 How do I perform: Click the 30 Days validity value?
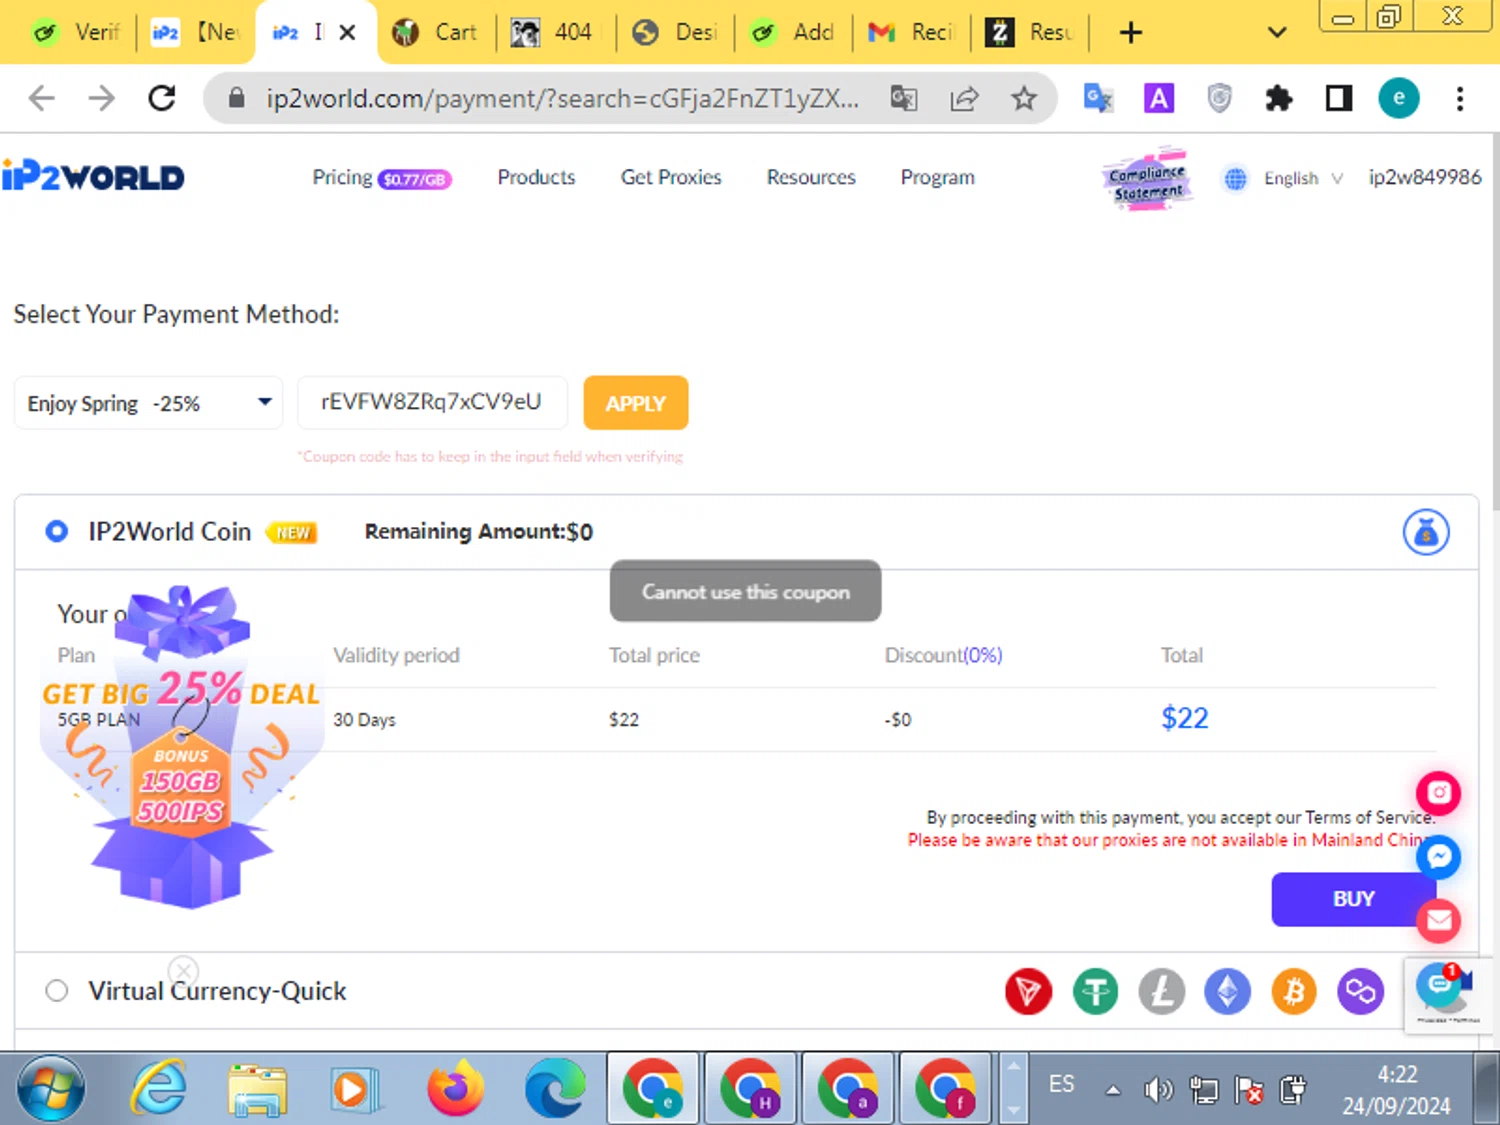click(364, 720)
